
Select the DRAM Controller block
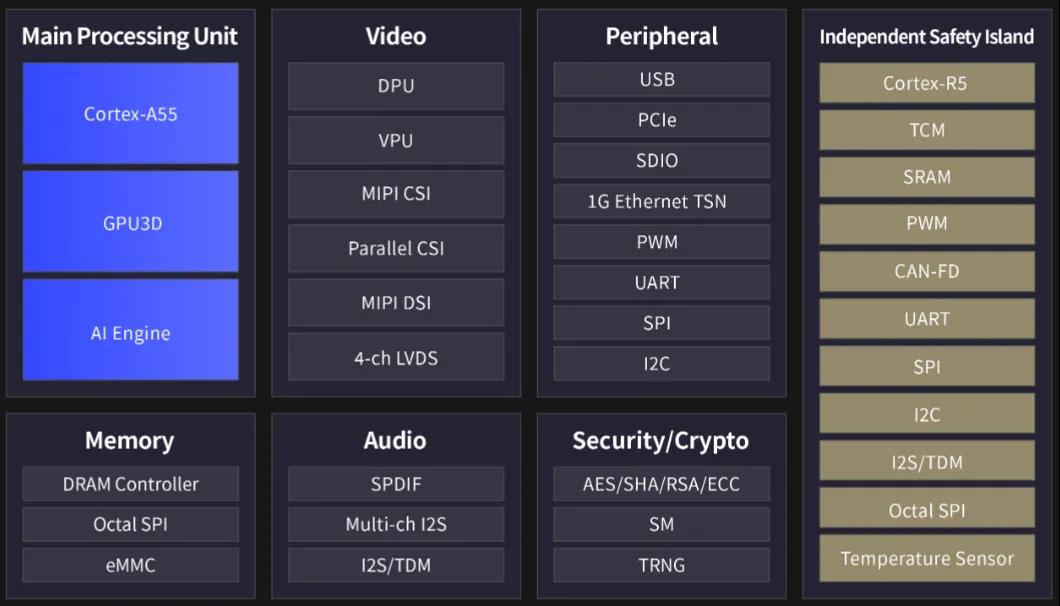tap(130, 484)
